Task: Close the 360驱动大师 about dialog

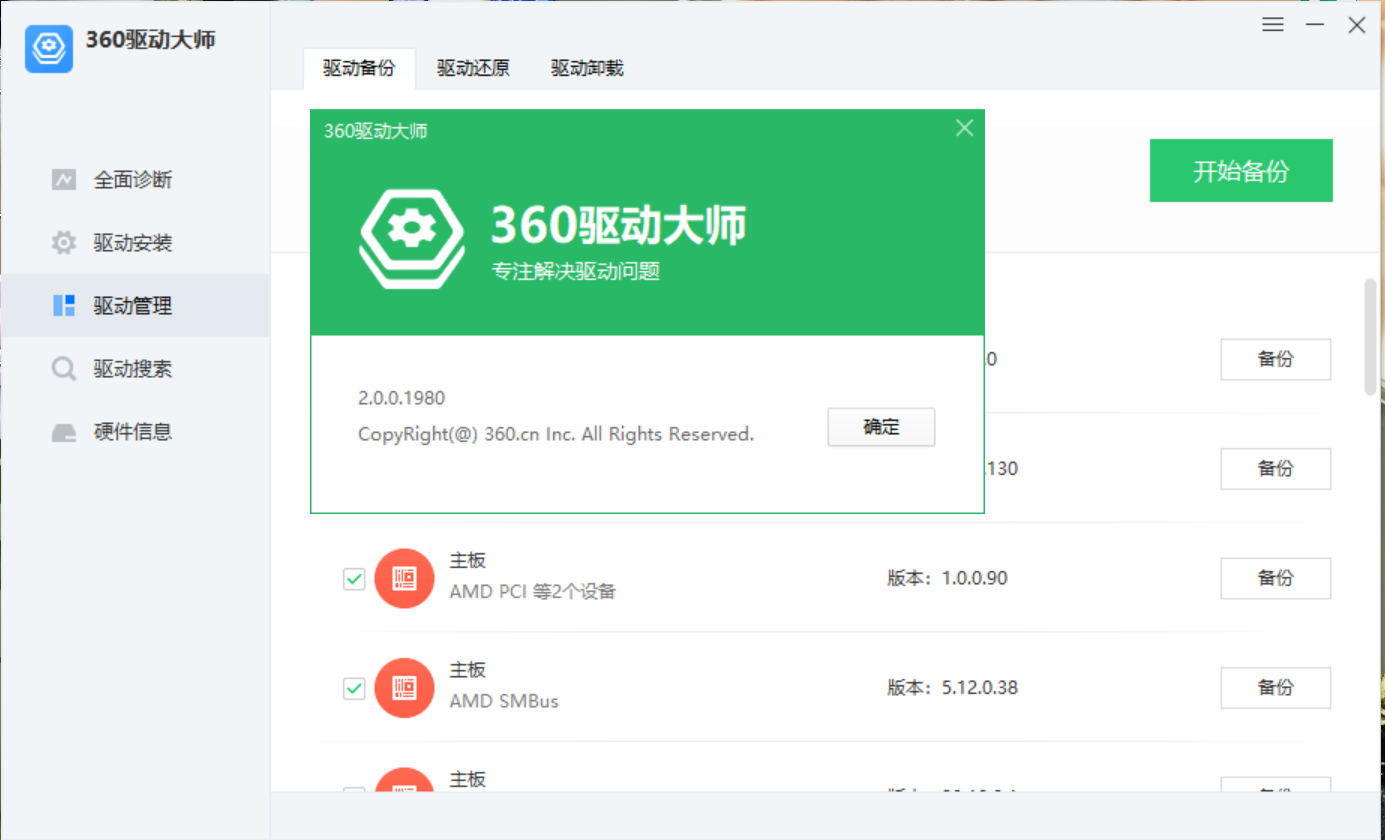Action: tap(964, 128)
